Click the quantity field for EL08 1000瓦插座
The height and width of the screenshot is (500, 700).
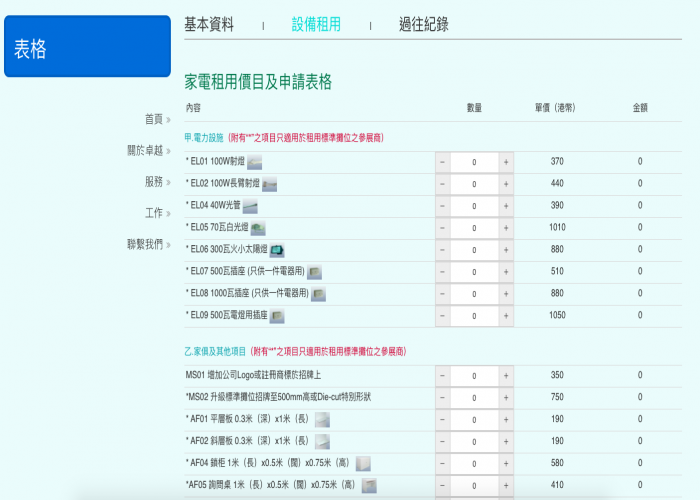(x=474, y=294)
